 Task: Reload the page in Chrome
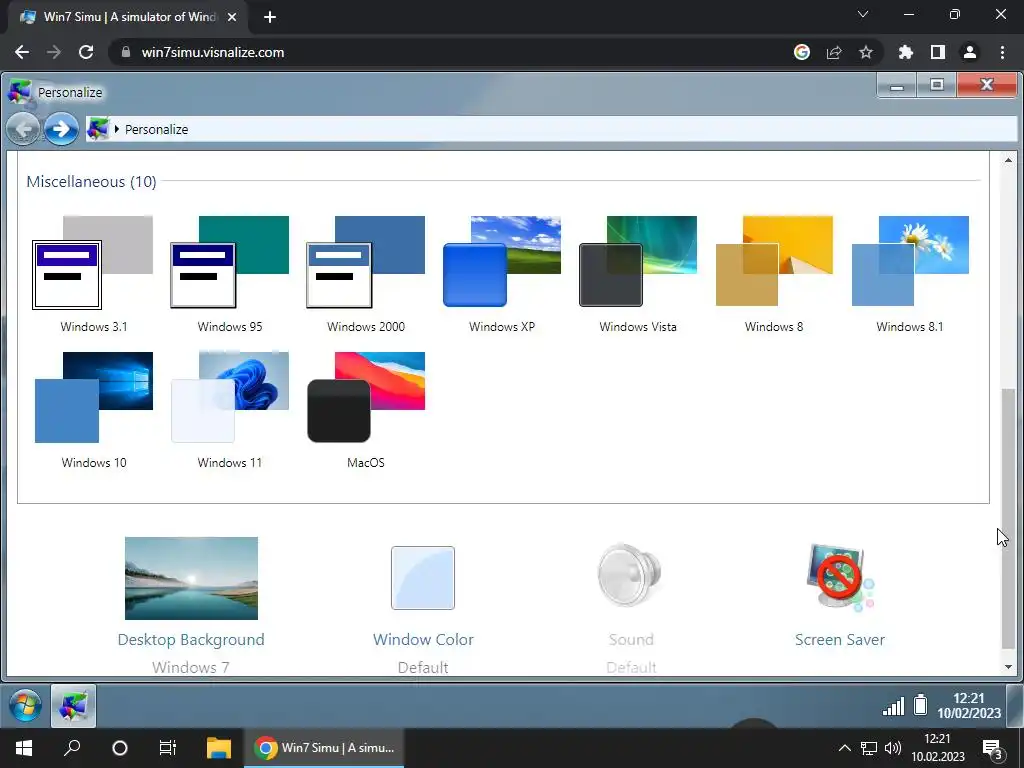86,52
